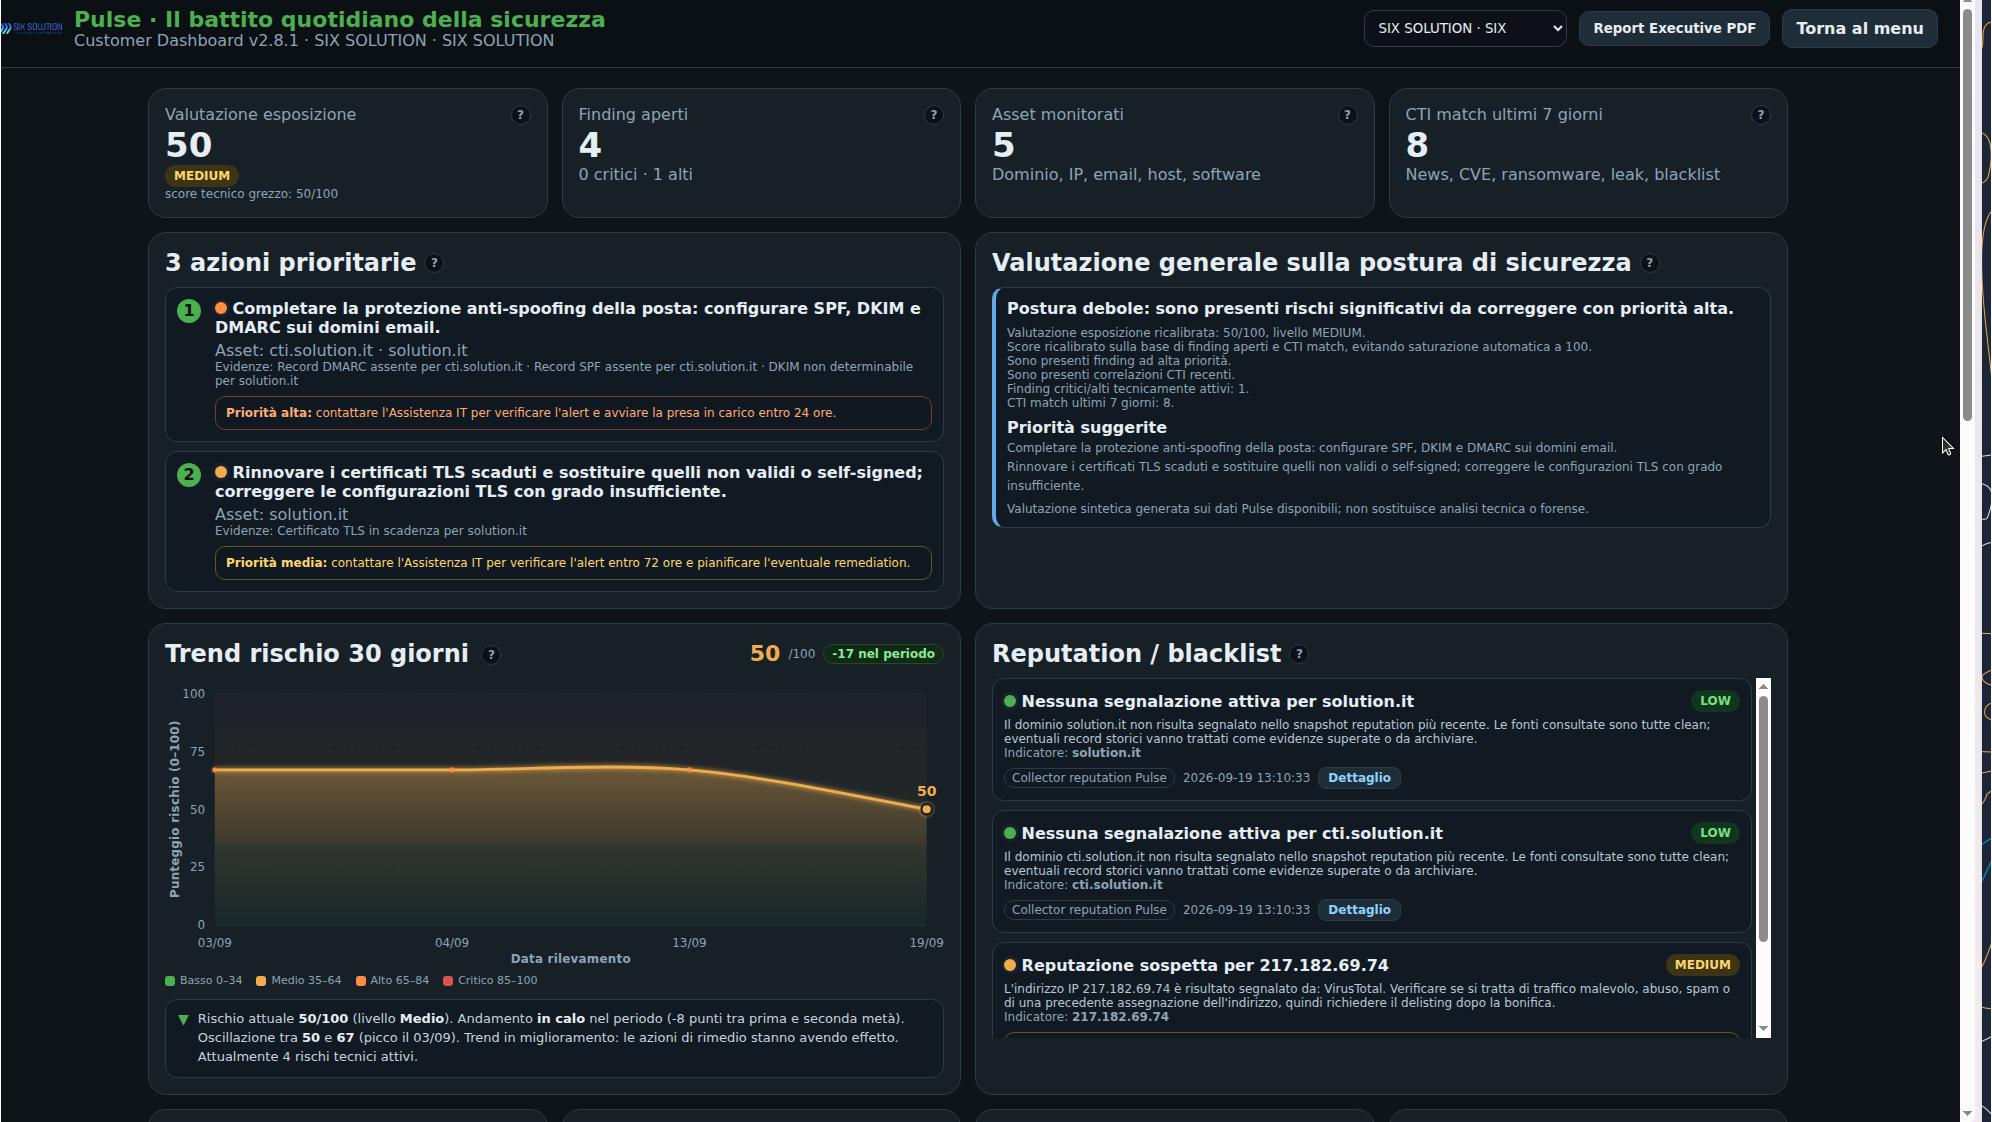Click LOW badge for cti.solution.it entry
The height and width of the screenshot is (1122, 1992).
pyautogui.click(x=1715, y=833)
